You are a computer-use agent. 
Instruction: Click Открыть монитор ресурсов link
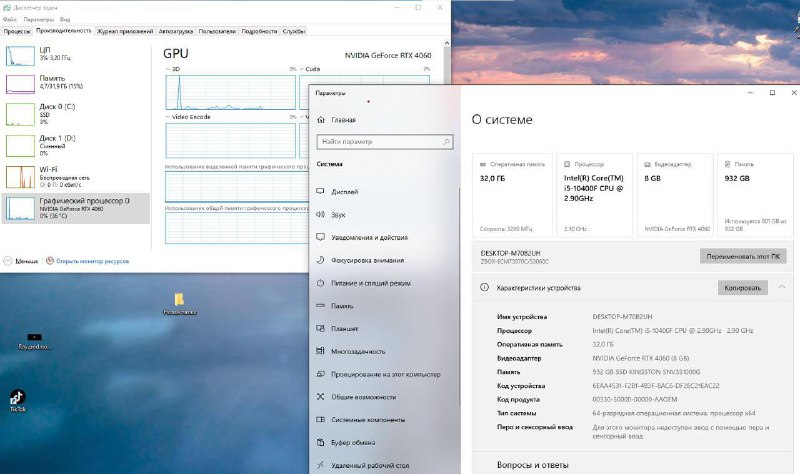pyautogui.click(x=92, y=261)
